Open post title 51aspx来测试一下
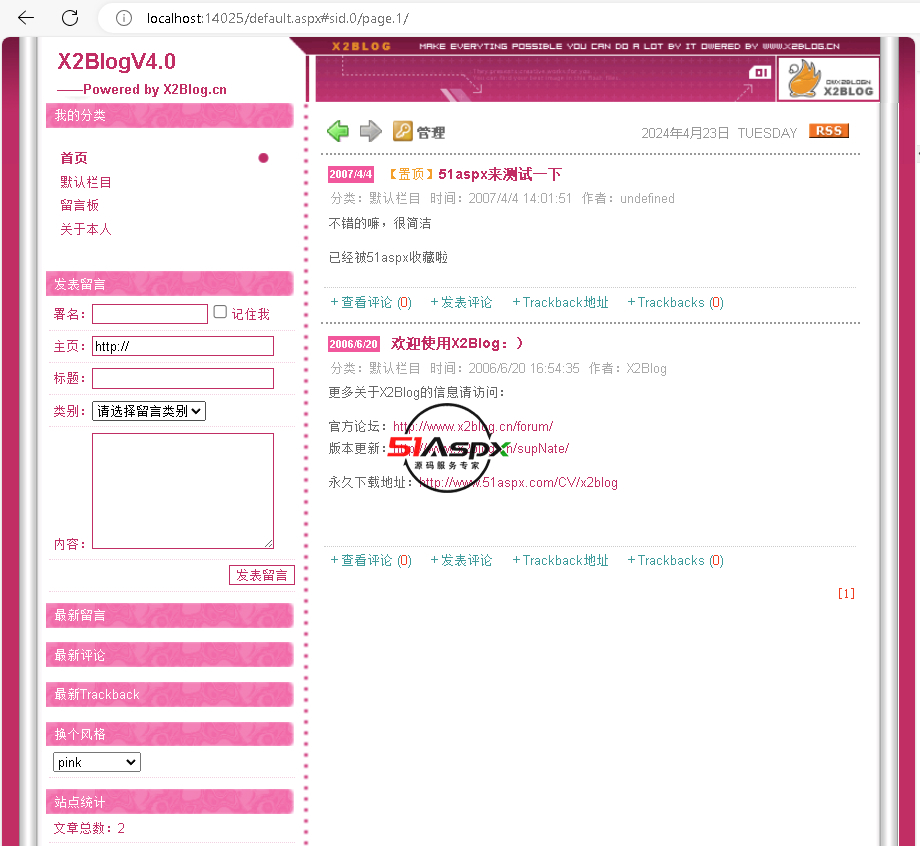Image resolution: width=920 pixels, height=846 pixels. click(500, 174)
